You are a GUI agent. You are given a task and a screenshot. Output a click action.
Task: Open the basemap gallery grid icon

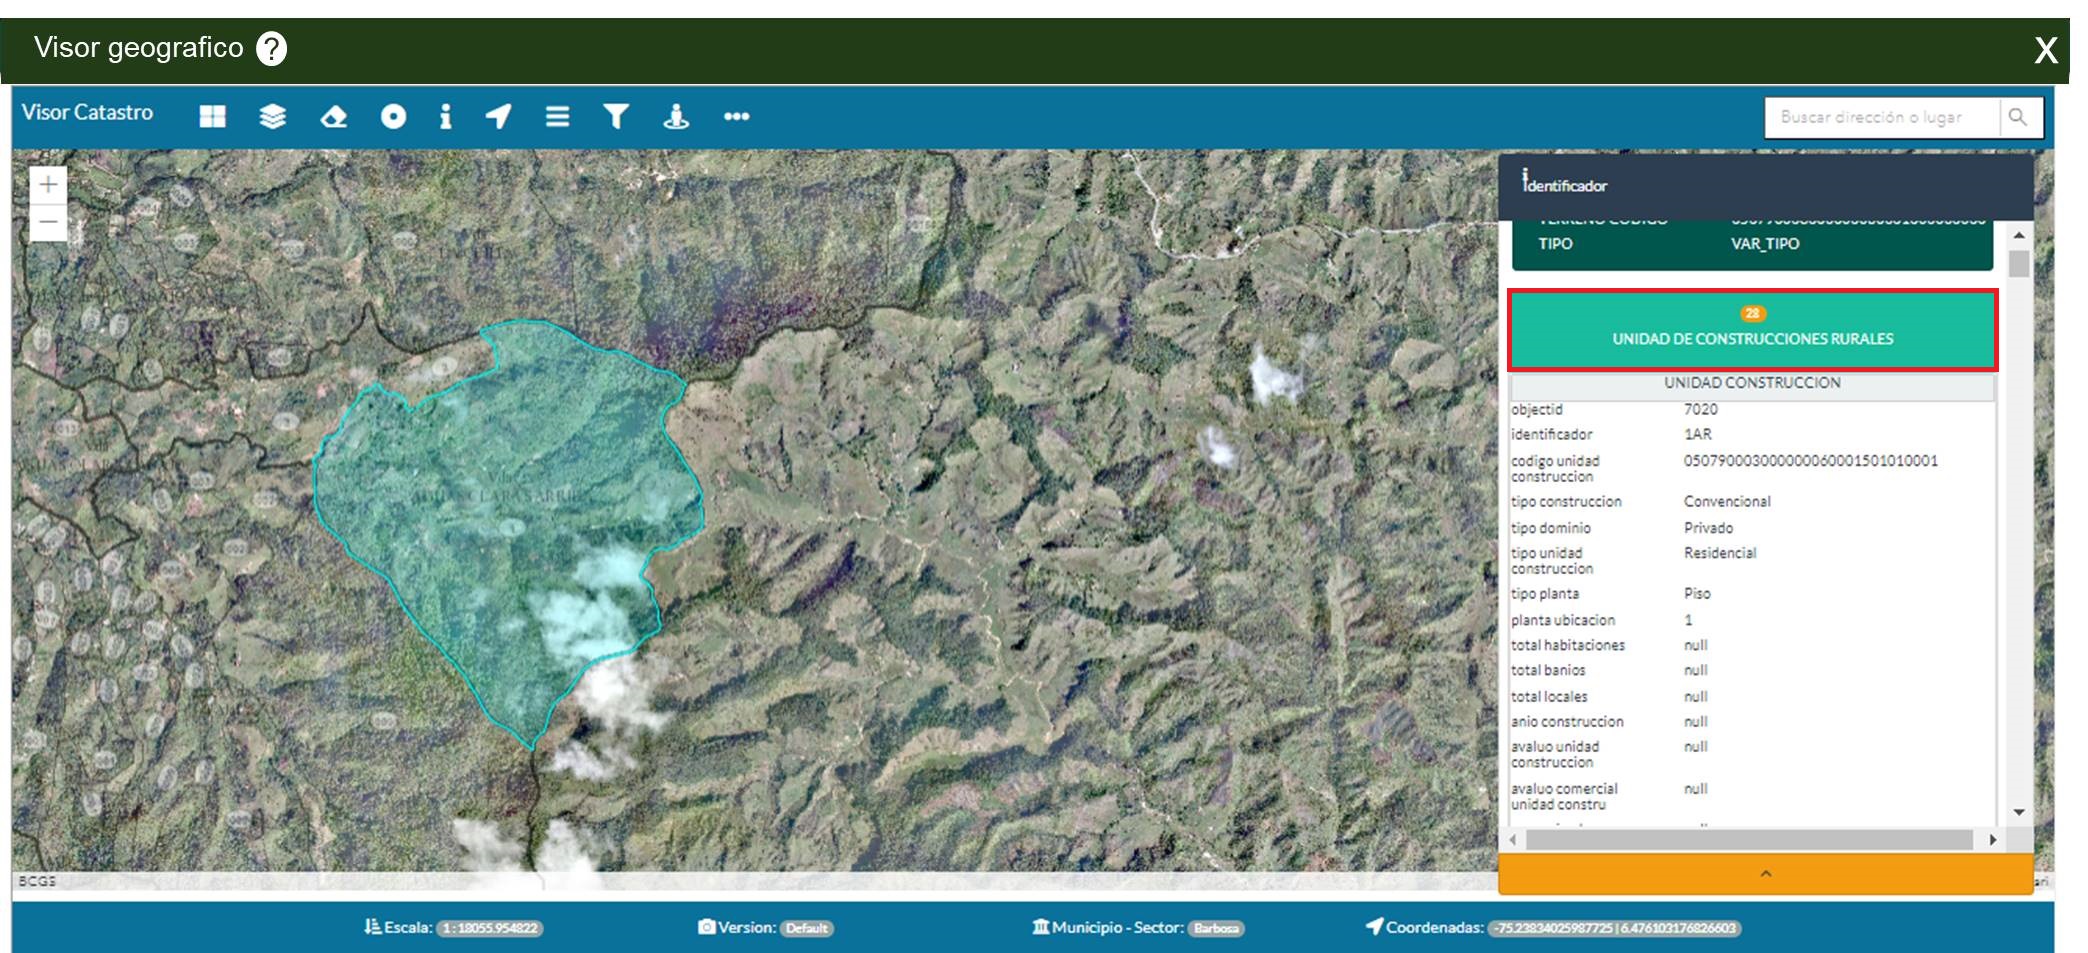click(212, 117)
